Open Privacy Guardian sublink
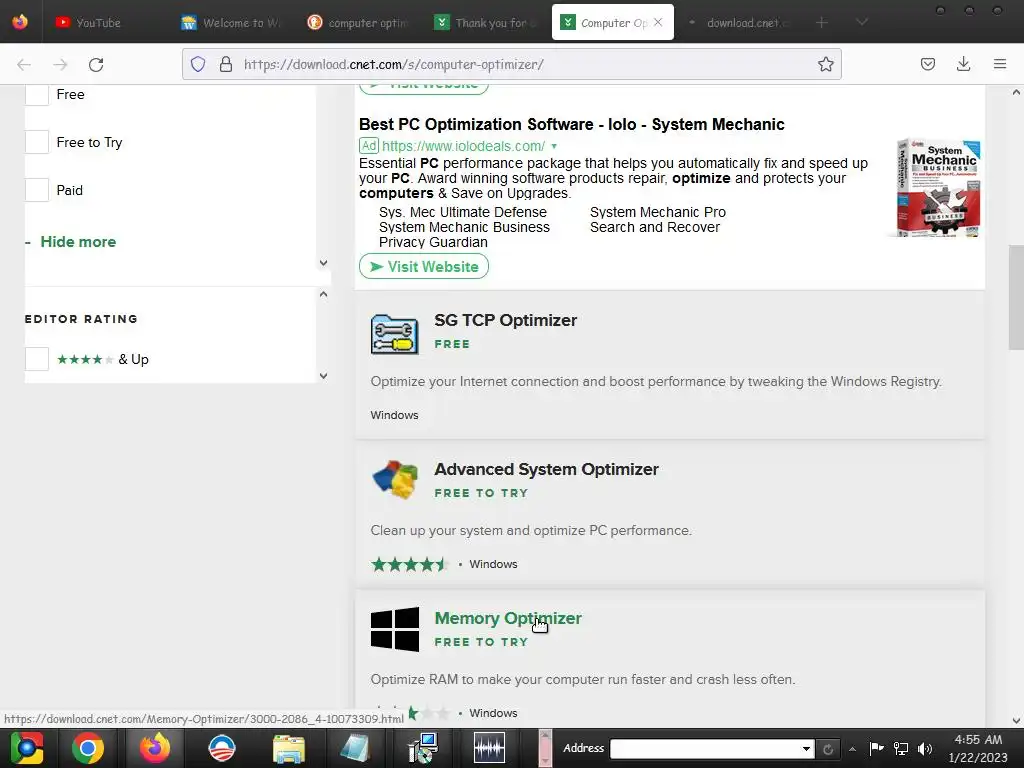 pyautogui.click(x=433, y=242)
